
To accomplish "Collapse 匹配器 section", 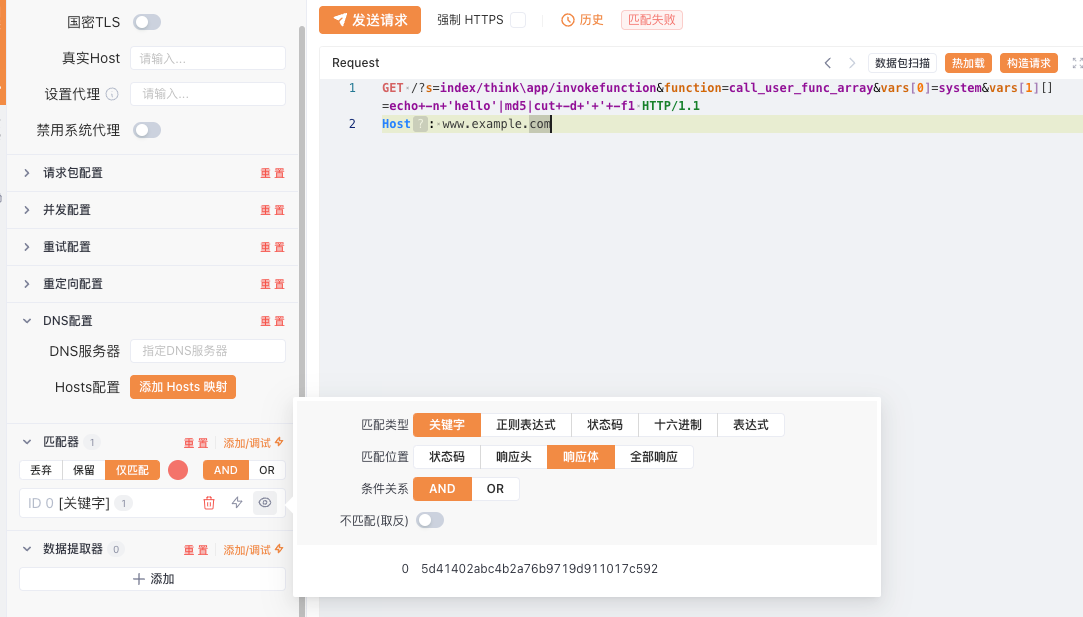I will [27, 442].
